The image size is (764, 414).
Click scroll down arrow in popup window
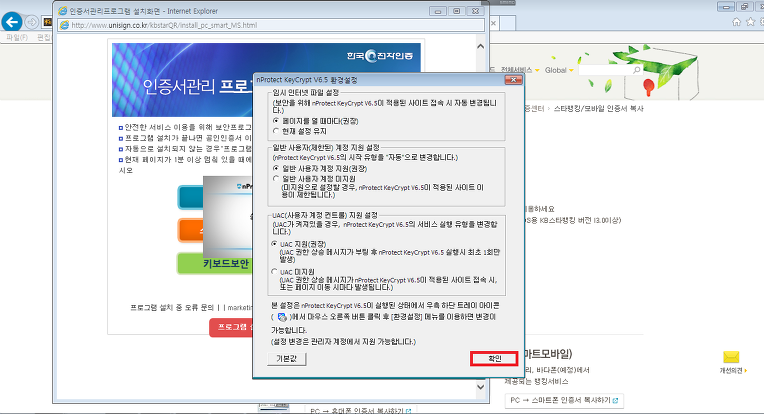tap(480, 387)
